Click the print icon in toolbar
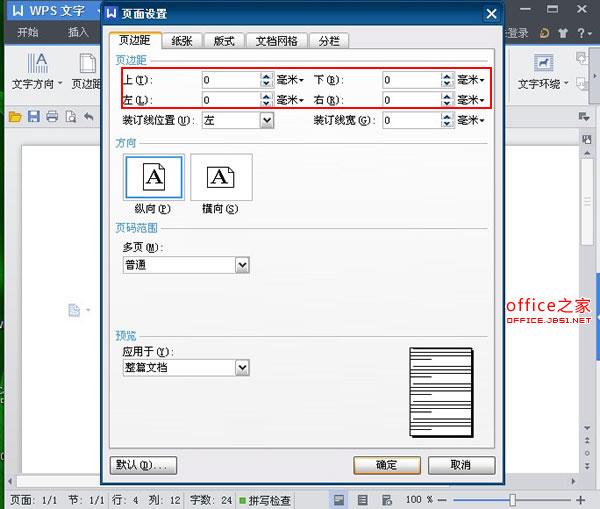This screenshot has width=600, height=509. [x=52, y=116]
